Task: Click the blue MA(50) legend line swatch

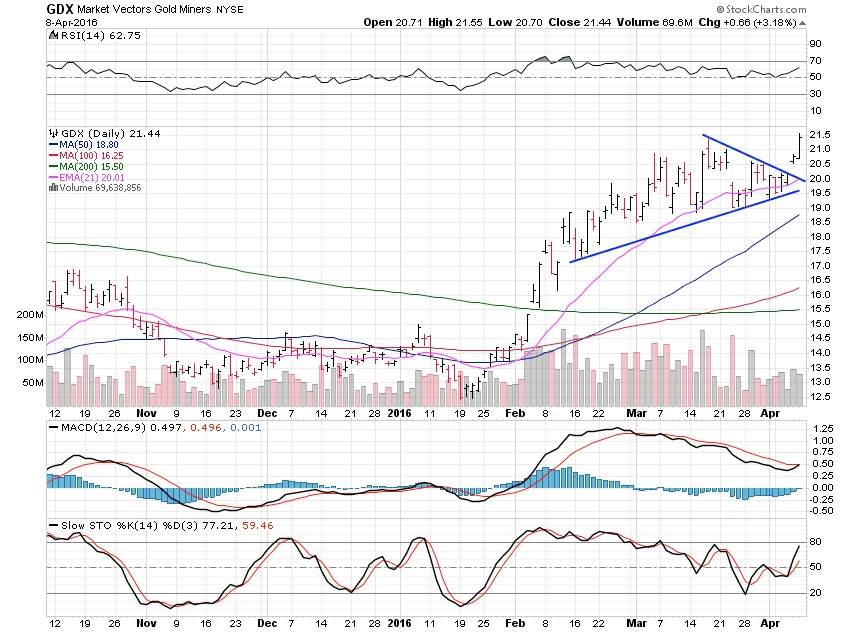Action: point(53,145)
